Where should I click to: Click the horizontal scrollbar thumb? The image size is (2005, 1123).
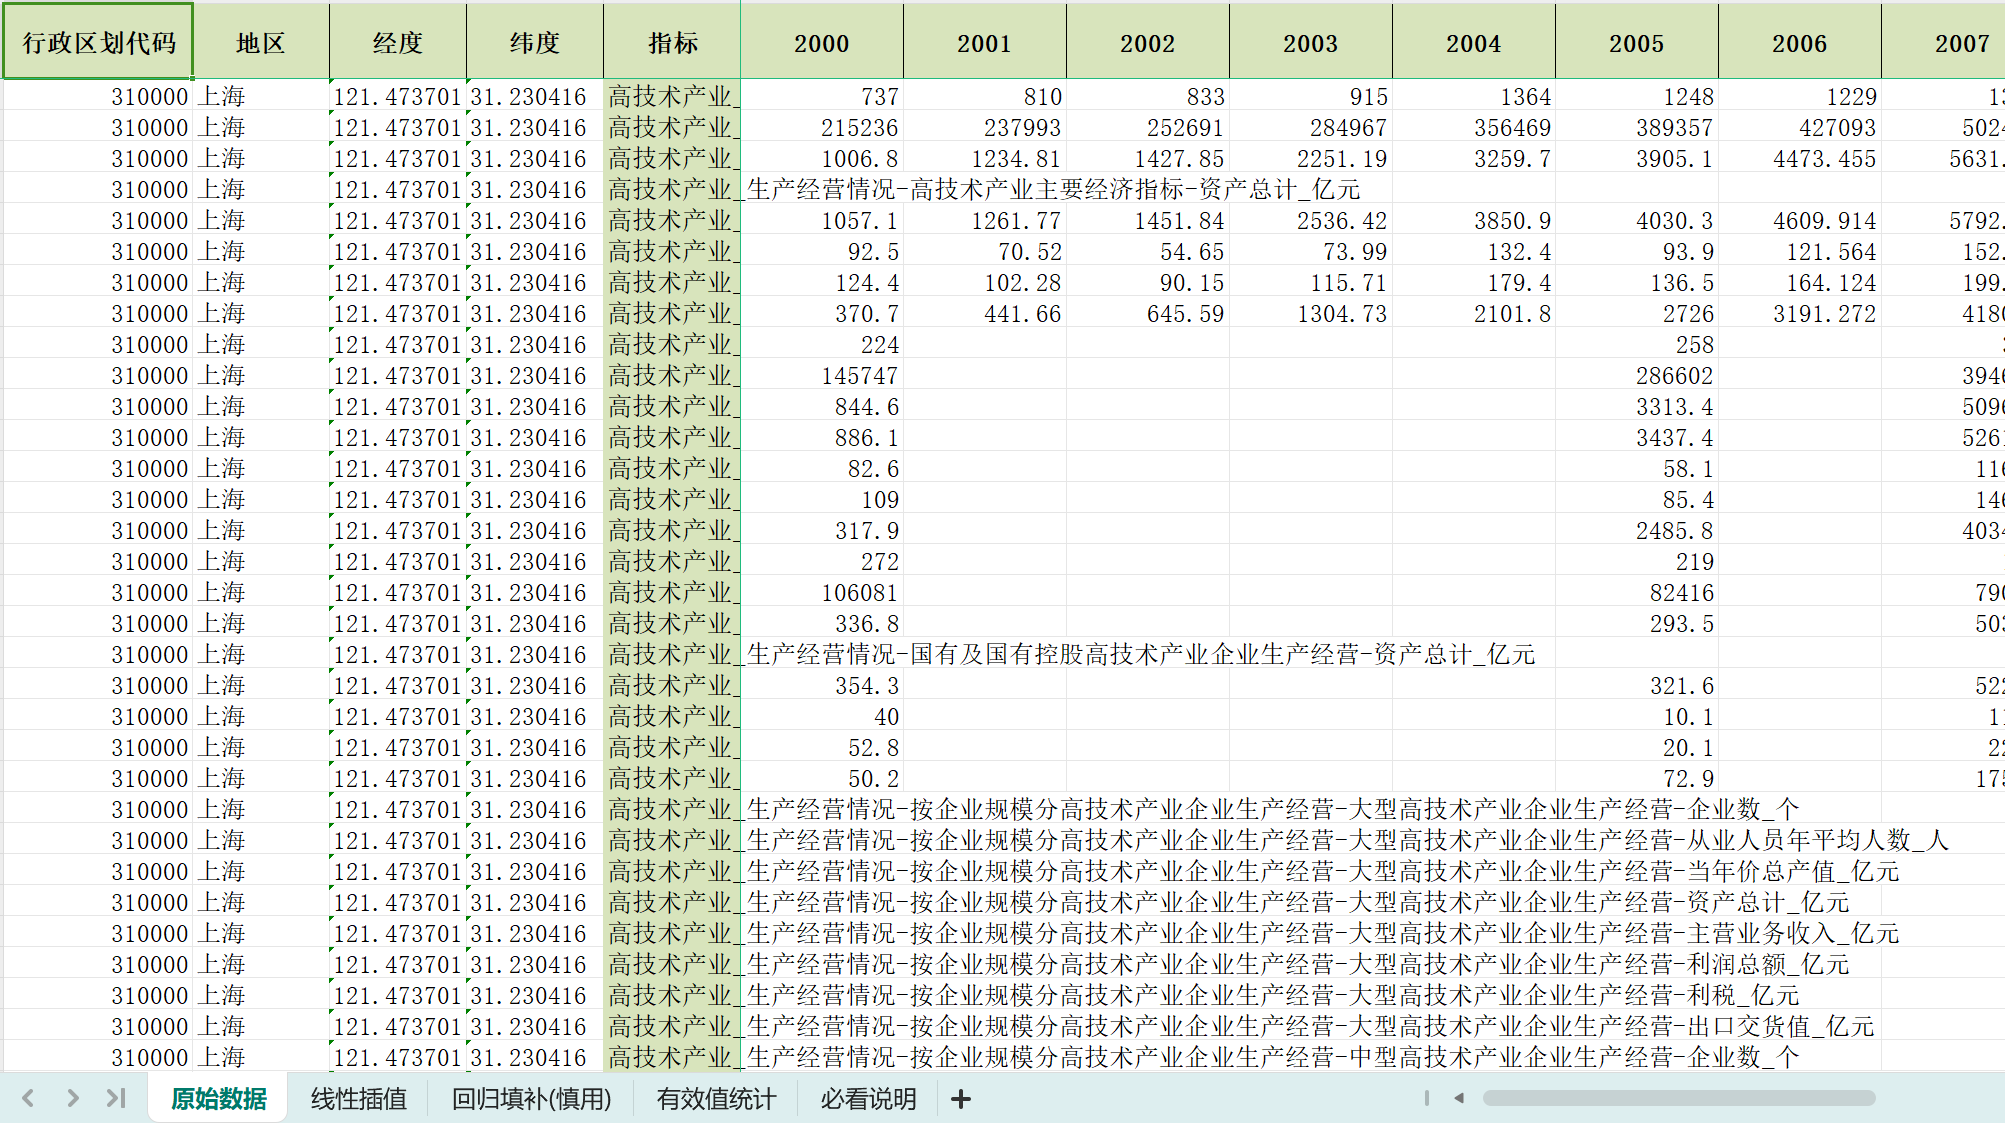1678,1098
